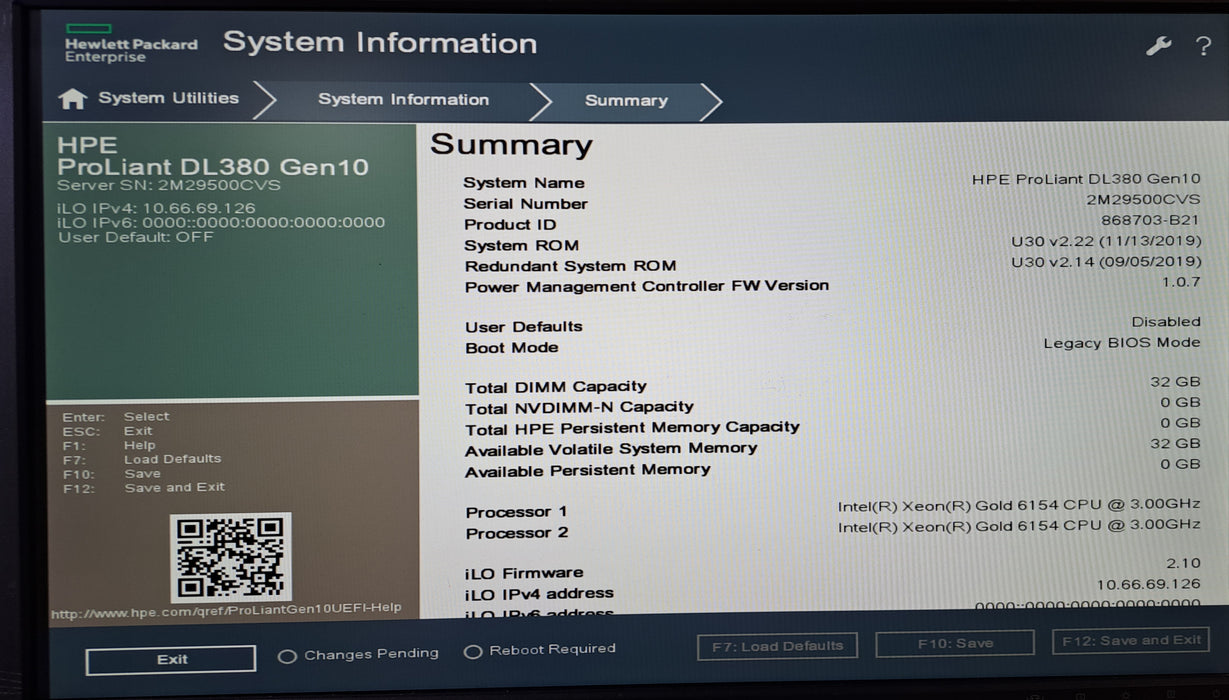The height and width of the screenshot is (700, 1229).
Task: Click the System Information page title
Action: (x=380, y=43)
